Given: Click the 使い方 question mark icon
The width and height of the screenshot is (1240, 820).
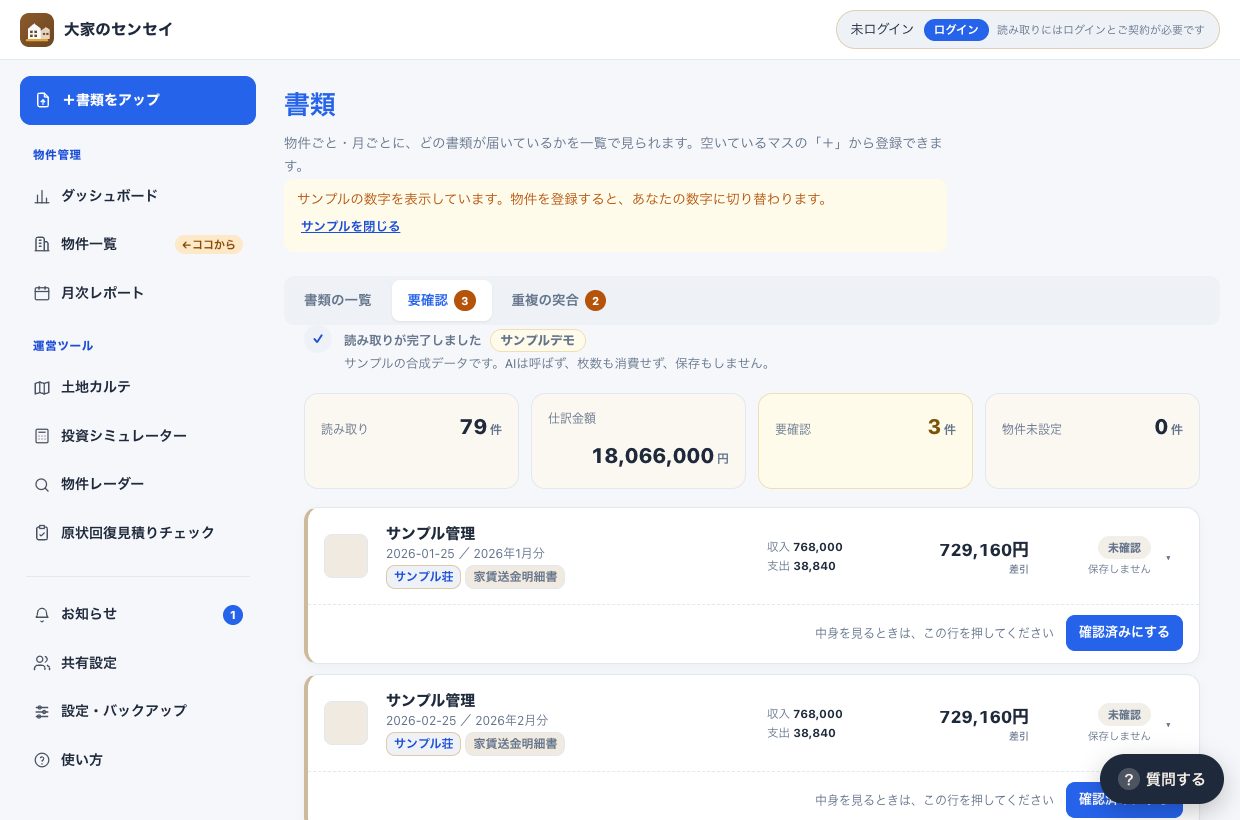Looking at the screenshot, I should (x=42, y=760).
